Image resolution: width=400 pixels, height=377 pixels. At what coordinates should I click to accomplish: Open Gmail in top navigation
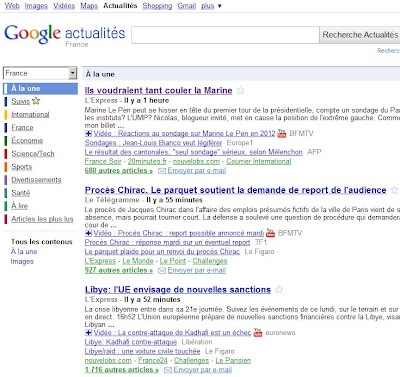tap(187, 6)
